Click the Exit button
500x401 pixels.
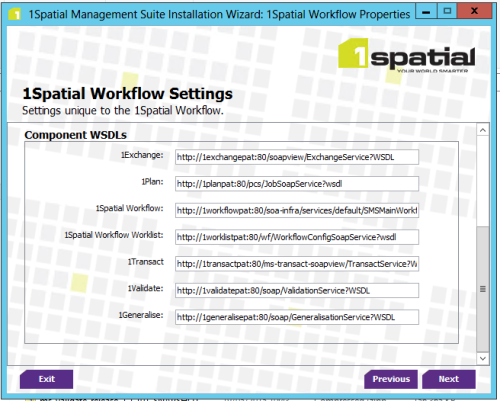tap(46, 379)
